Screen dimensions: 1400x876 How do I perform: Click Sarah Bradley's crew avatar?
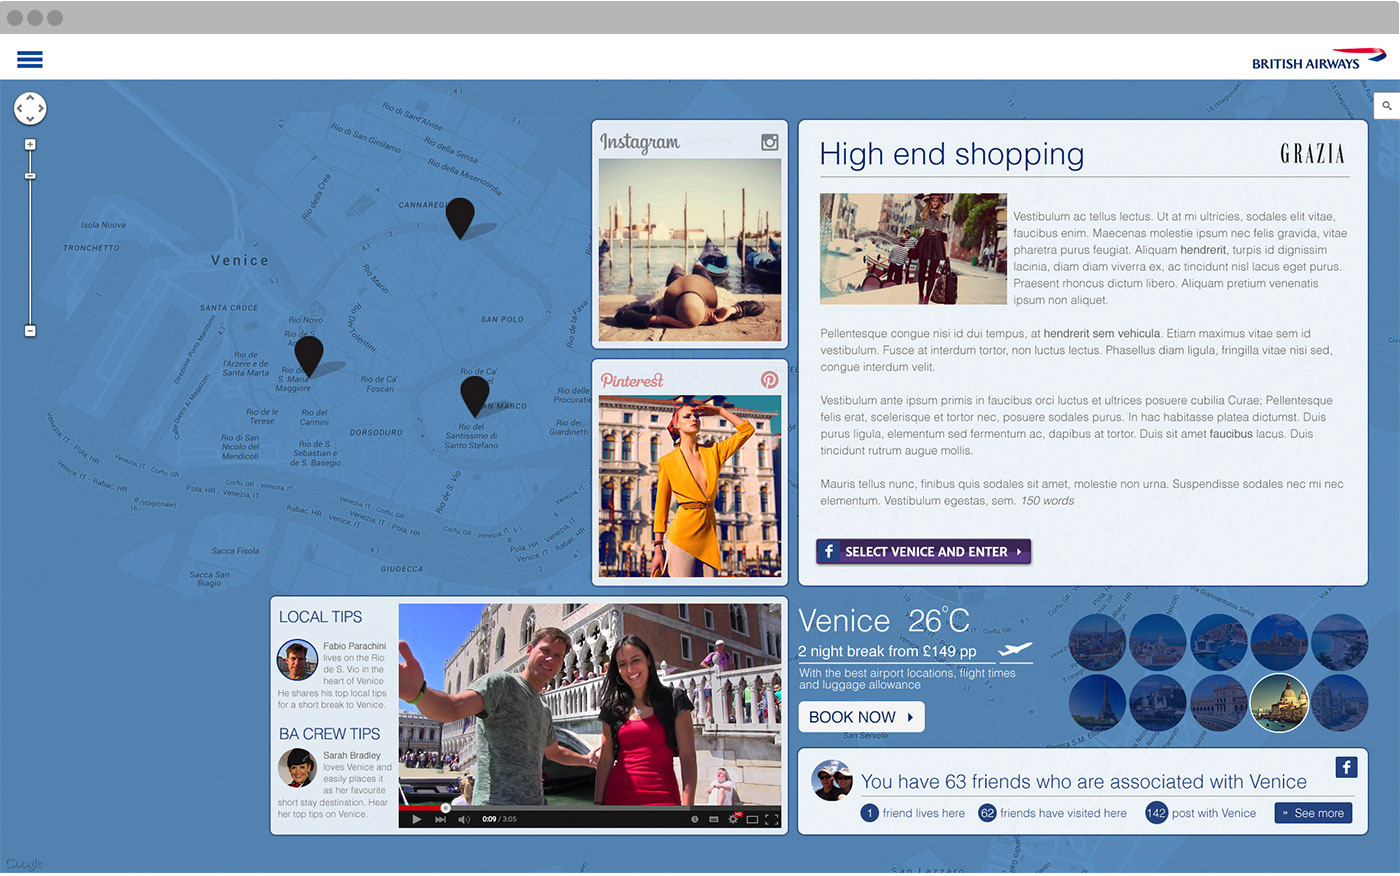tap(297, 768)
